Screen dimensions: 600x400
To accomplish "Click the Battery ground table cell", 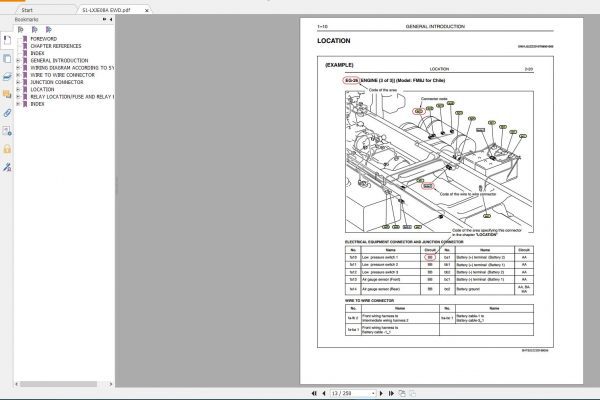I will click(485, 289).
